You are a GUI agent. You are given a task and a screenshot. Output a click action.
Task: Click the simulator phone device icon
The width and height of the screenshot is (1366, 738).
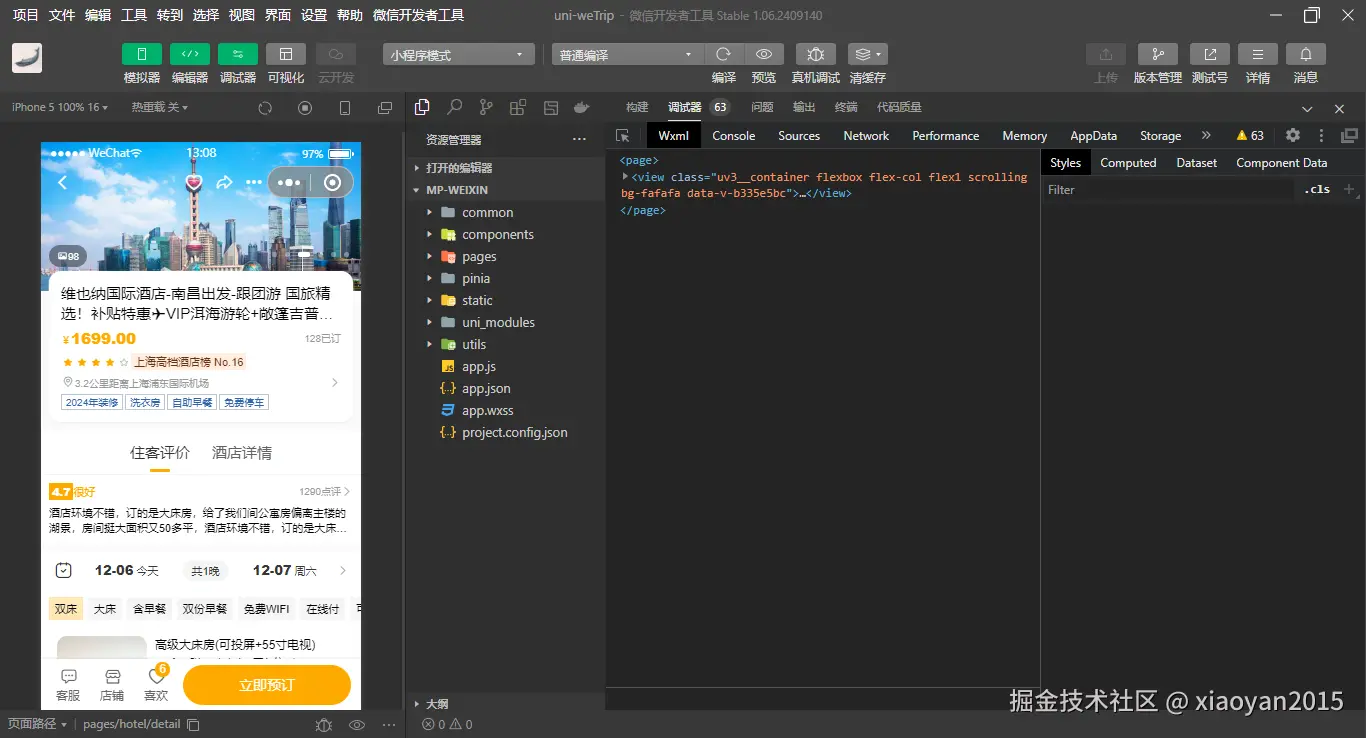point(345,108)
